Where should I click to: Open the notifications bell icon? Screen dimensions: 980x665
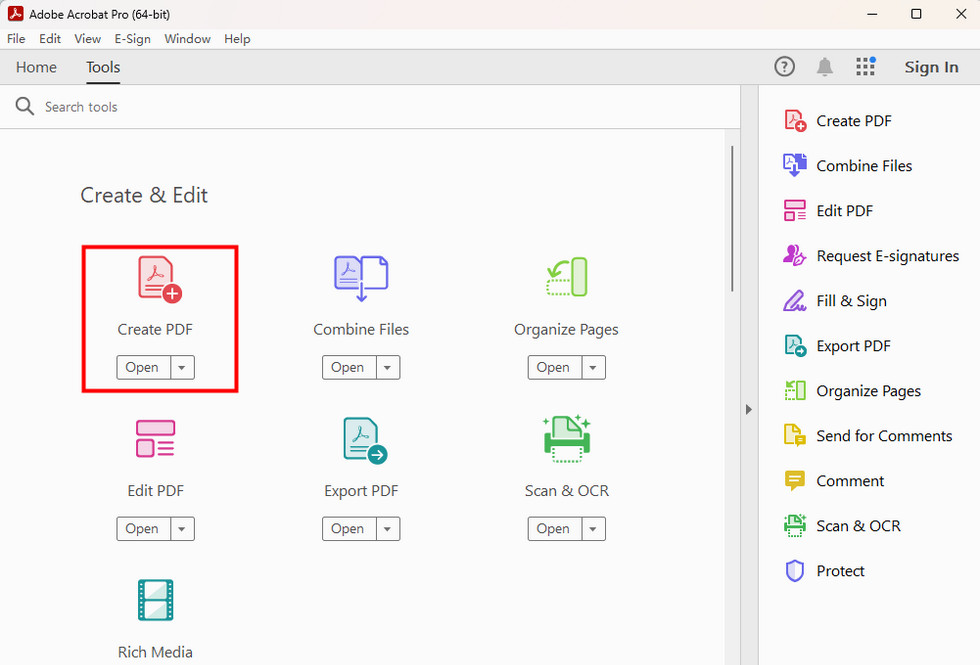tap(825, 67)
